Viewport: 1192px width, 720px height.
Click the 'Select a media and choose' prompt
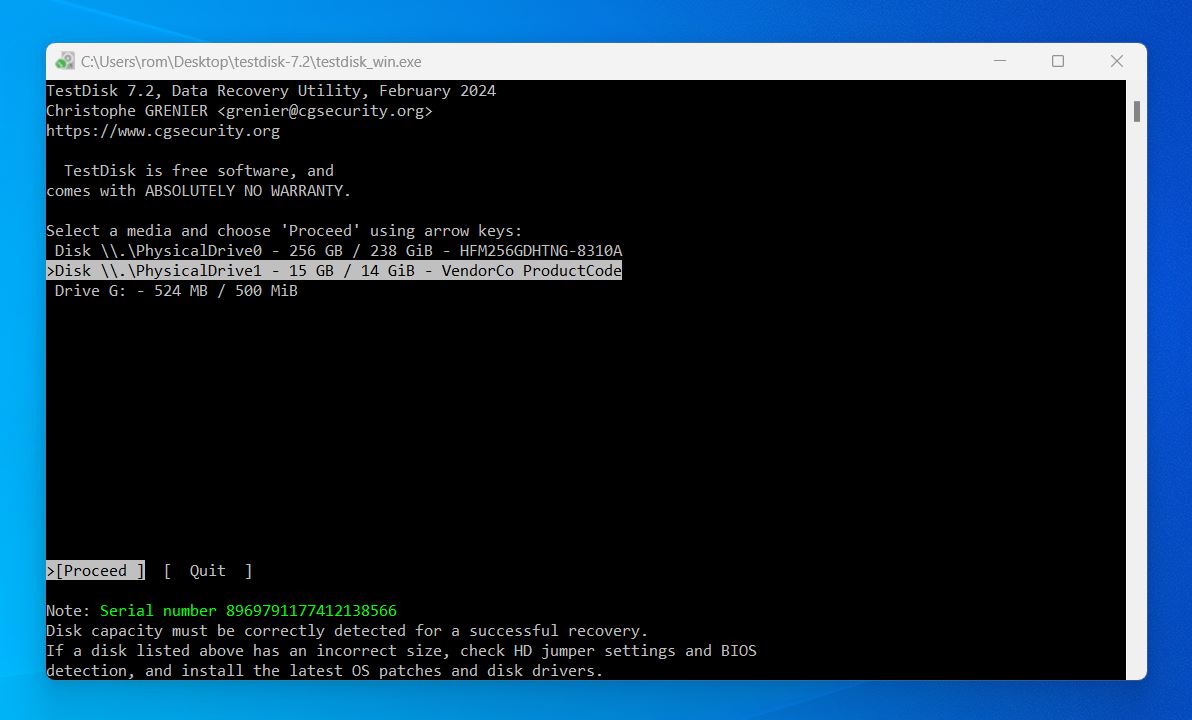pyautogui.click(x=284, y=231)
